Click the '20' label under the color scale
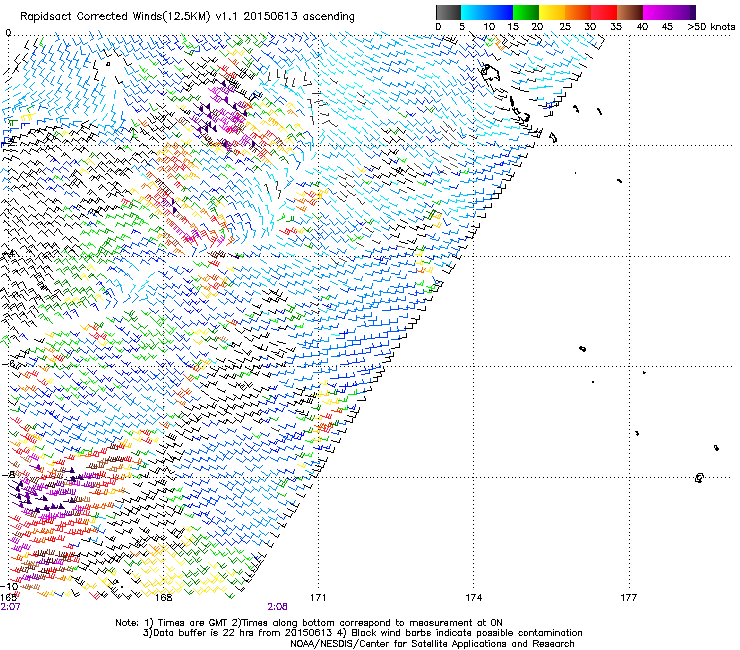The image size is (740, 650). coord(538,27)
